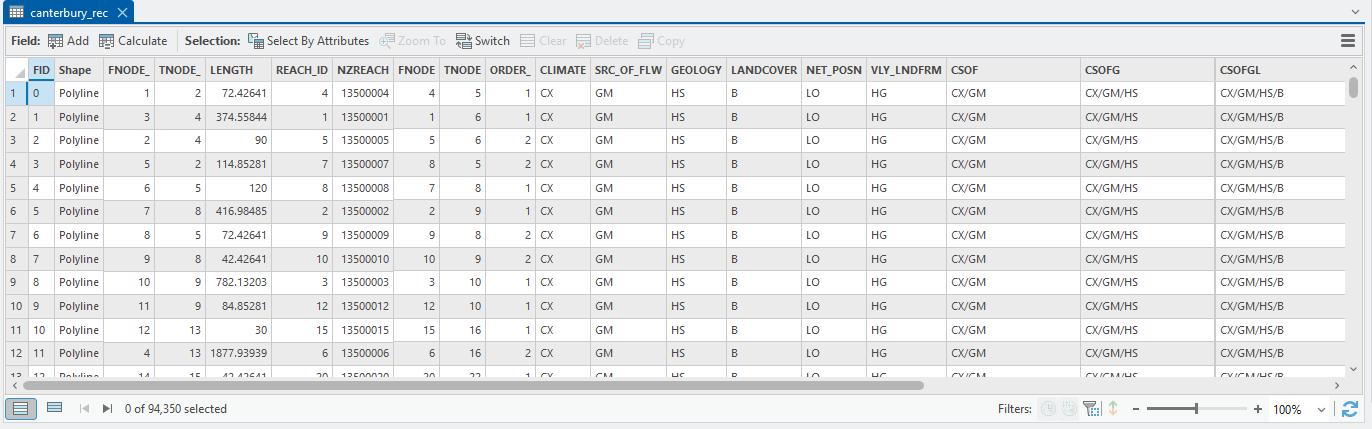The height and width of the screenshot is (429, 1372).
Task: Click the NZREACH cell 13500010
Action: pyautogui.click(x=363, y=258)
